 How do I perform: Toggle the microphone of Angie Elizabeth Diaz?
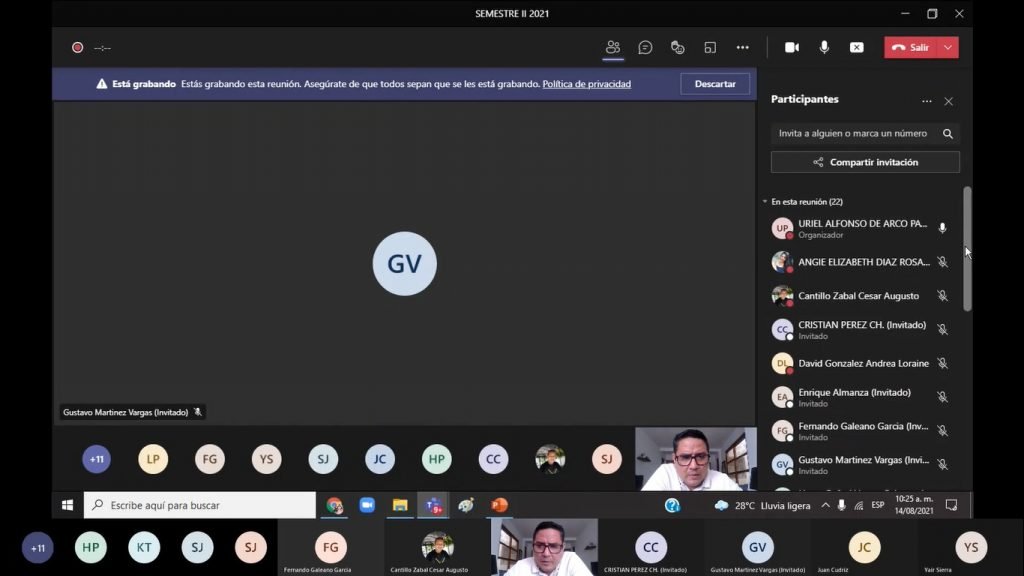click(942, 262)
